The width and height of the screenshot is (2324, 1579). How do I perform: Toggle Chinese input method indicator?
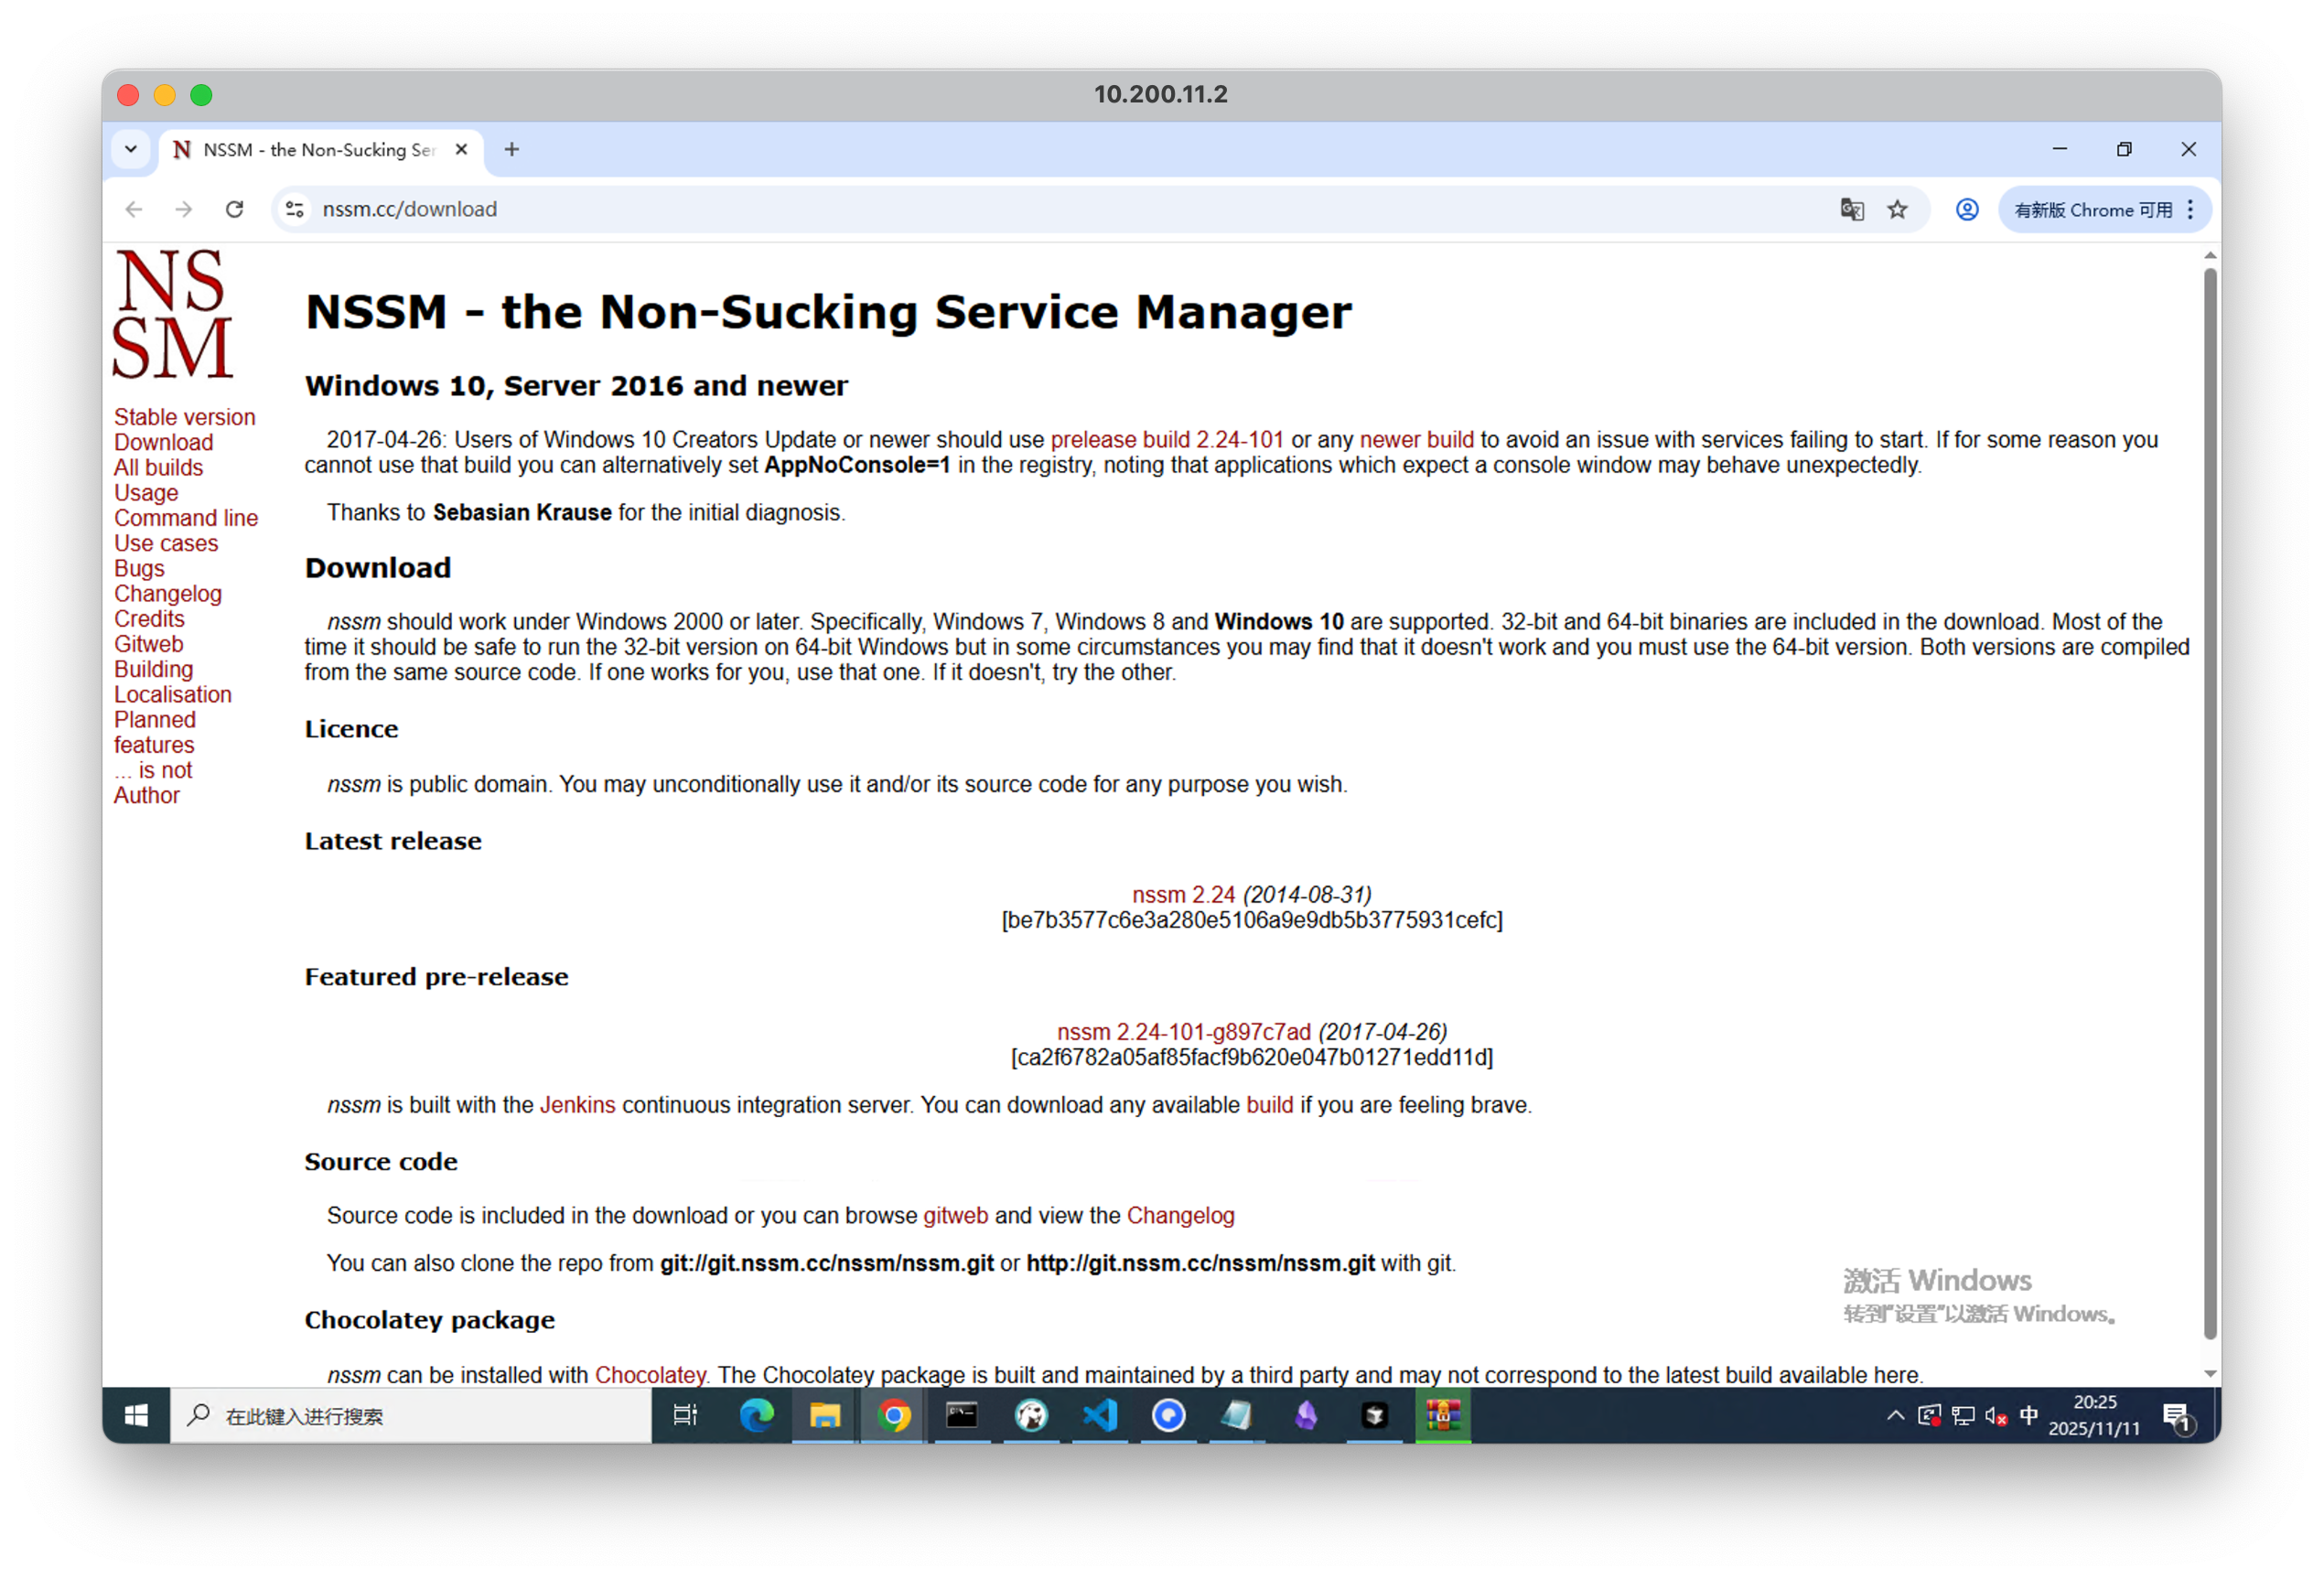(2028, 1415)
